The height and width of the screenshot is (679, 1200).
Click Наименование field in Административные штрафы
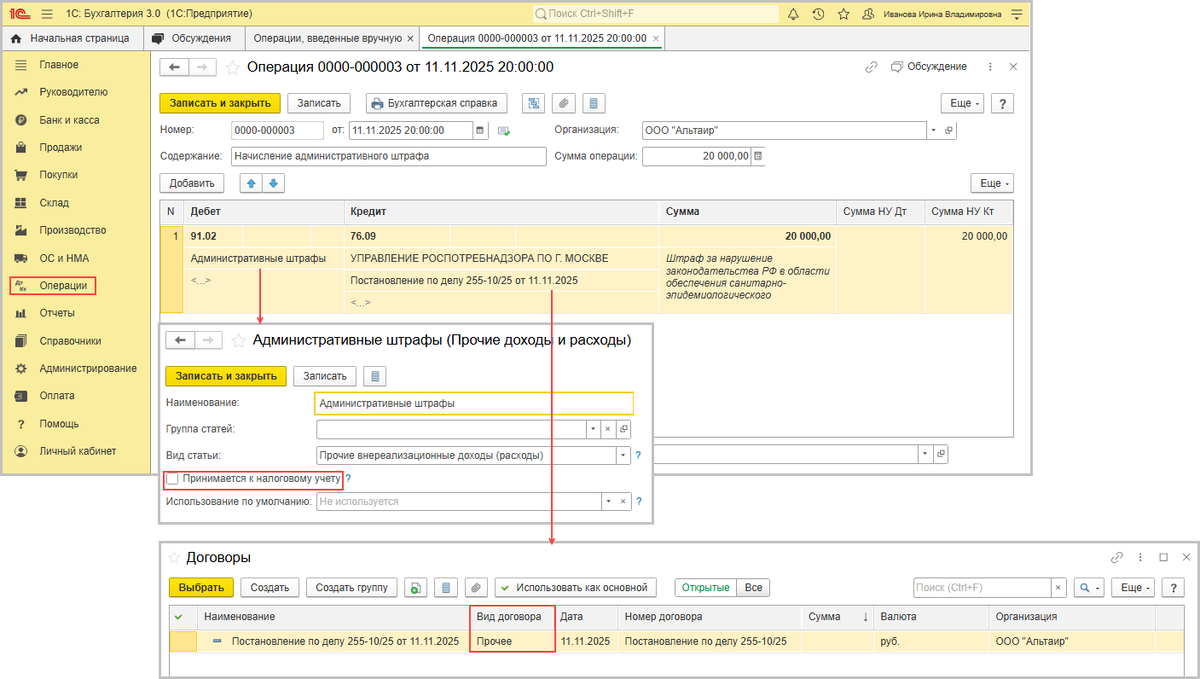(x=474, y=403)
